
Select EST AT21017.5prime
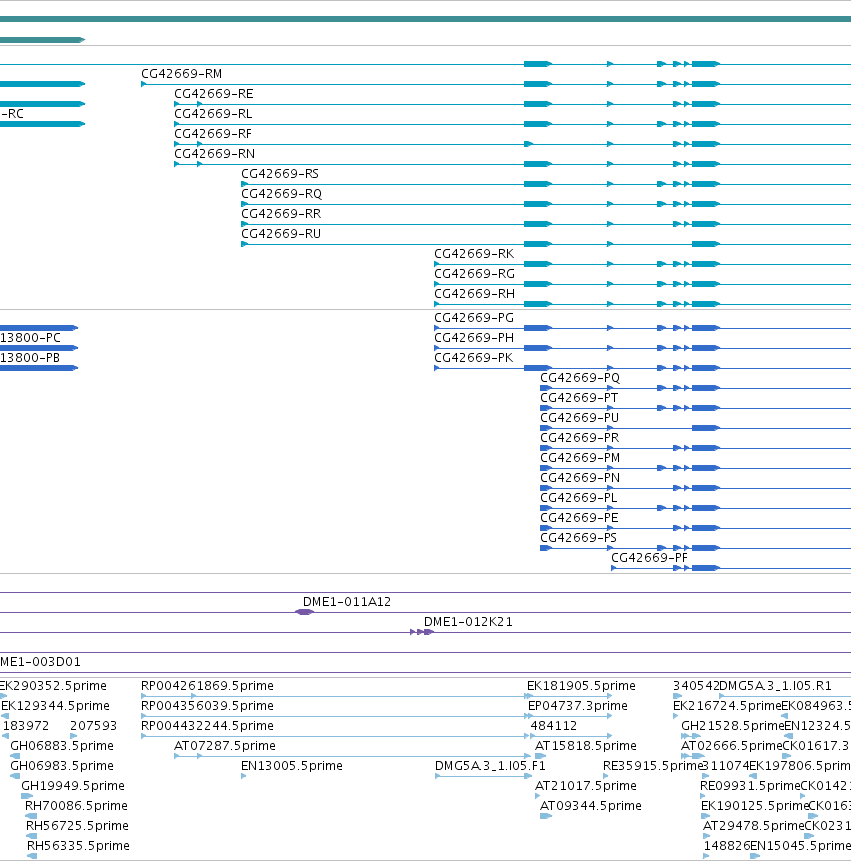coord(586,786)
